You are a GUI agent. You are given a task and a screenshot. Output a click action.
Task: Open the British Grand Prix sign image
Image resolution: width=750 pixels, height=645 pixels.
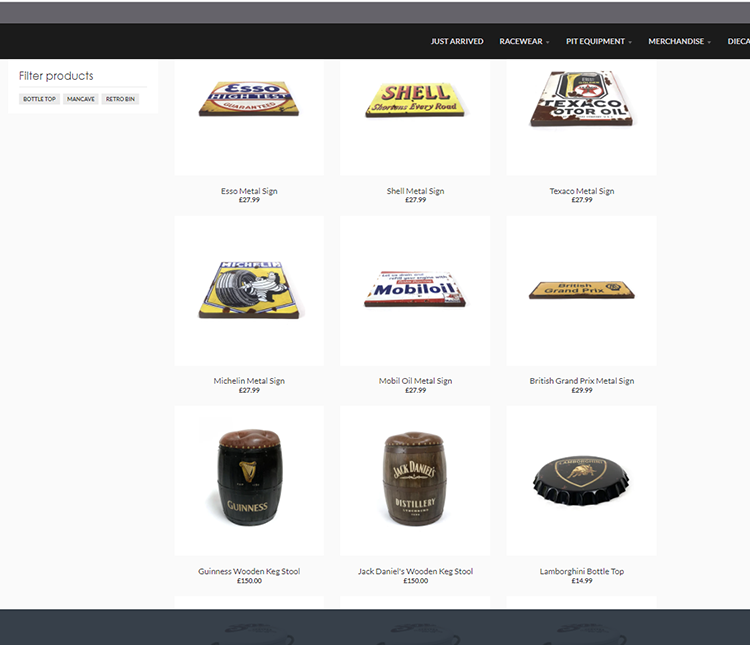coord(582,290)
